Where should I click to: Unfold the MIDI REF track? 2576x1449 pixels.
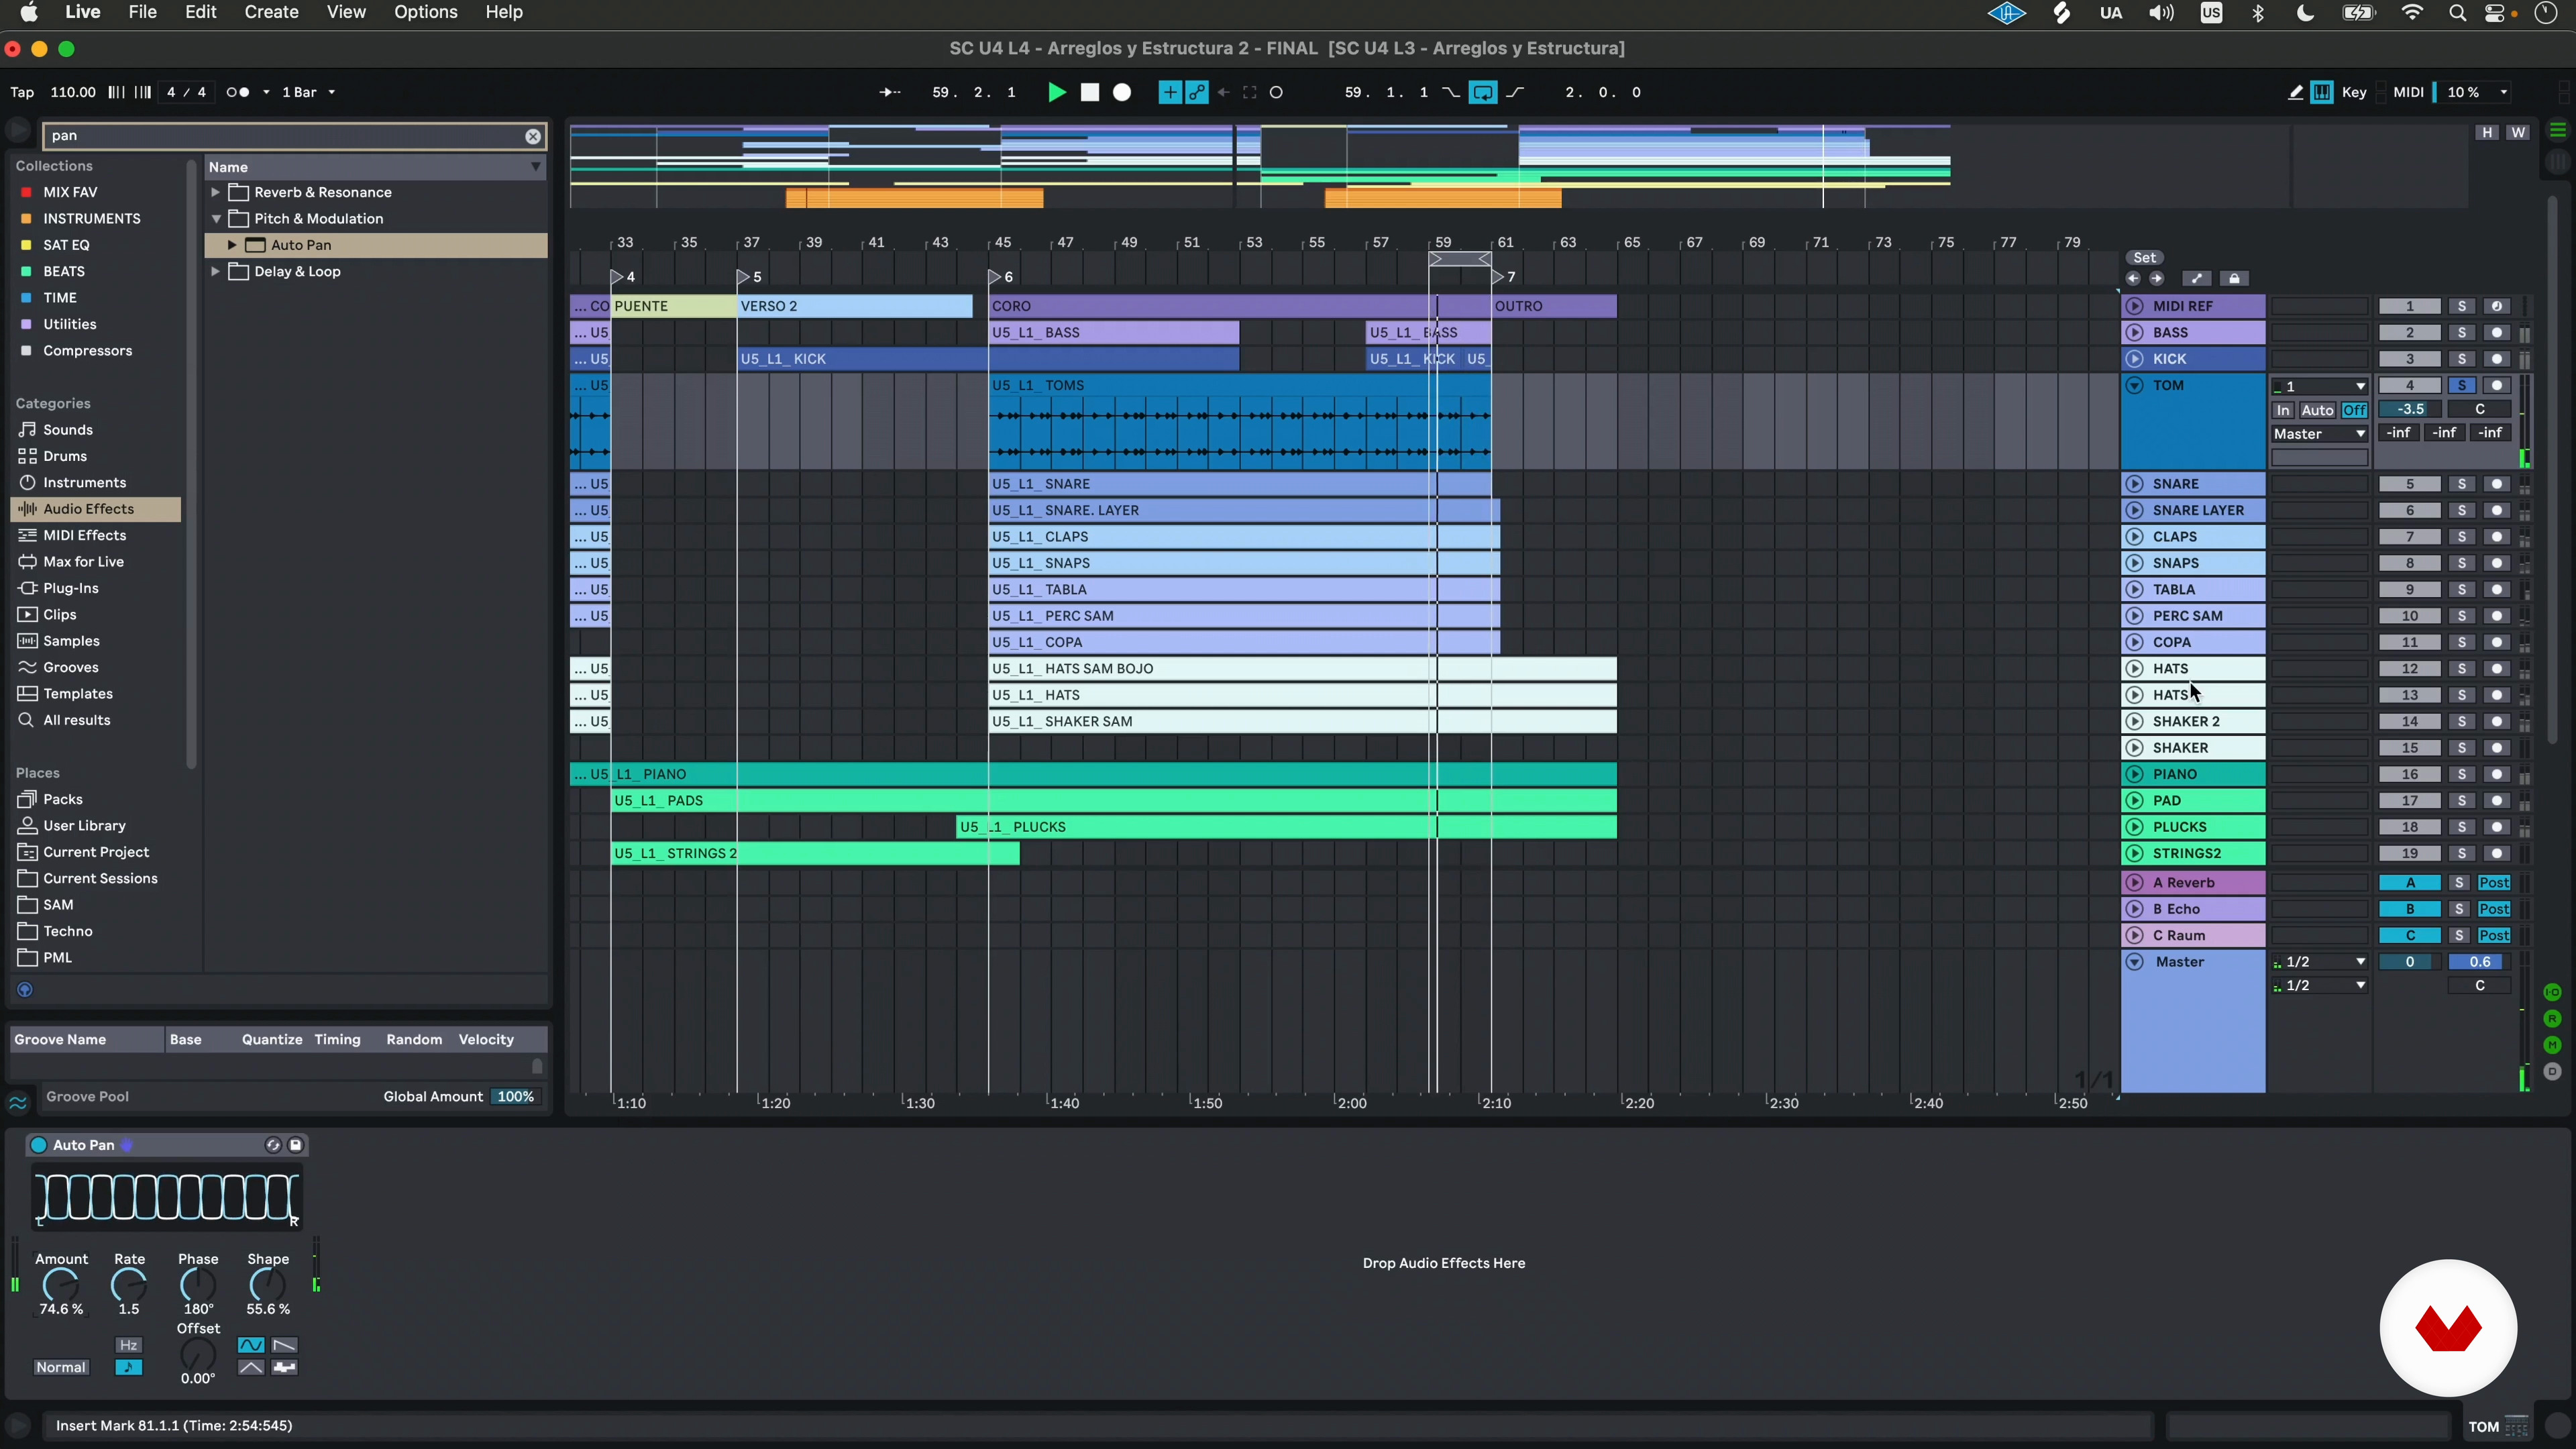[2135, 307]
